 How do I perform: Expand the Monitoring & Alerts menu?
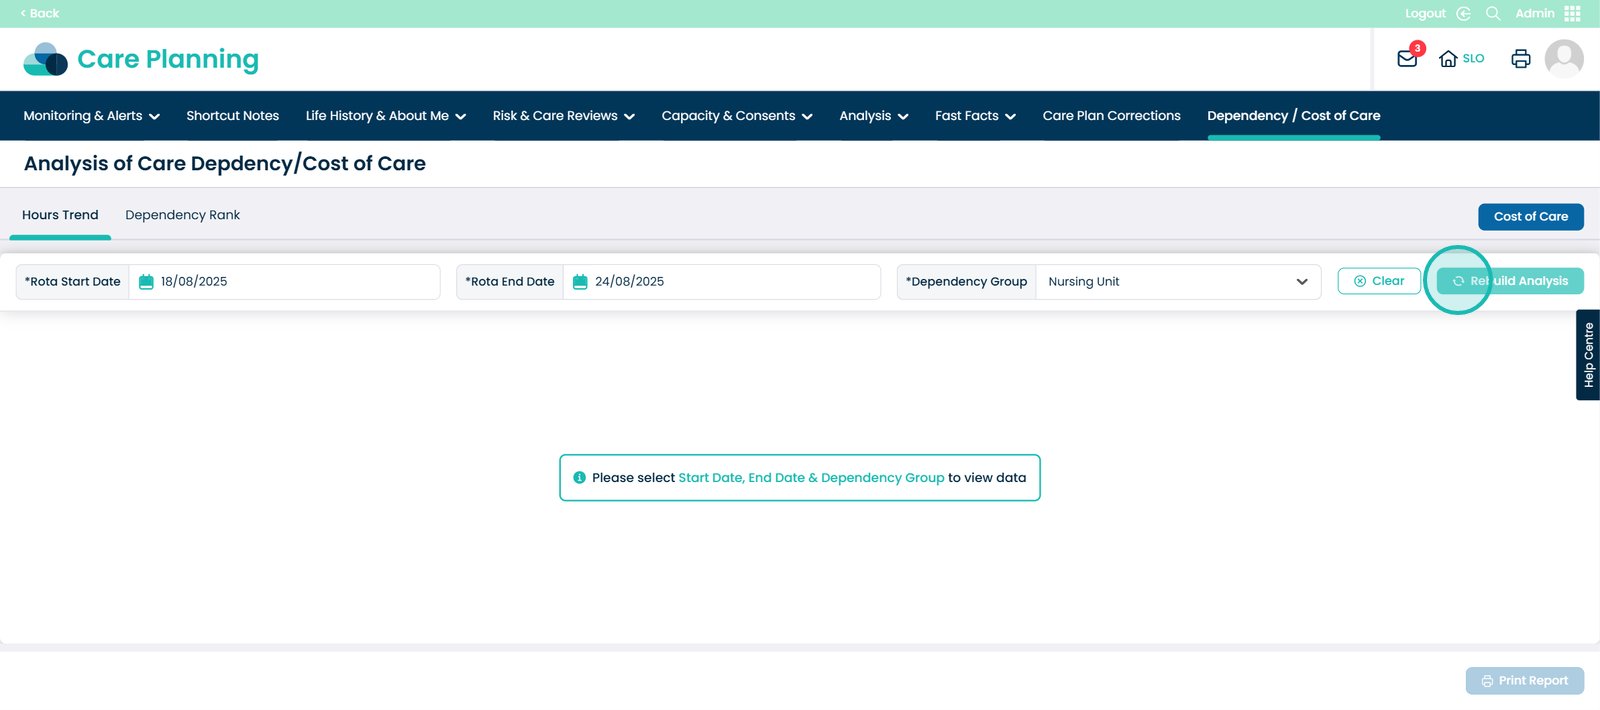[x=91, y=116]
